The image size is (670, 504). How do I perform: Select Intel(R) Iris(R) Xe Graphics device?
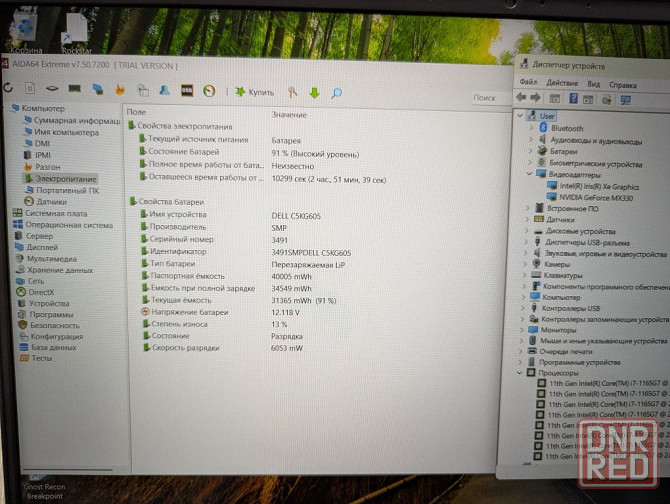[x=594, y=186]
